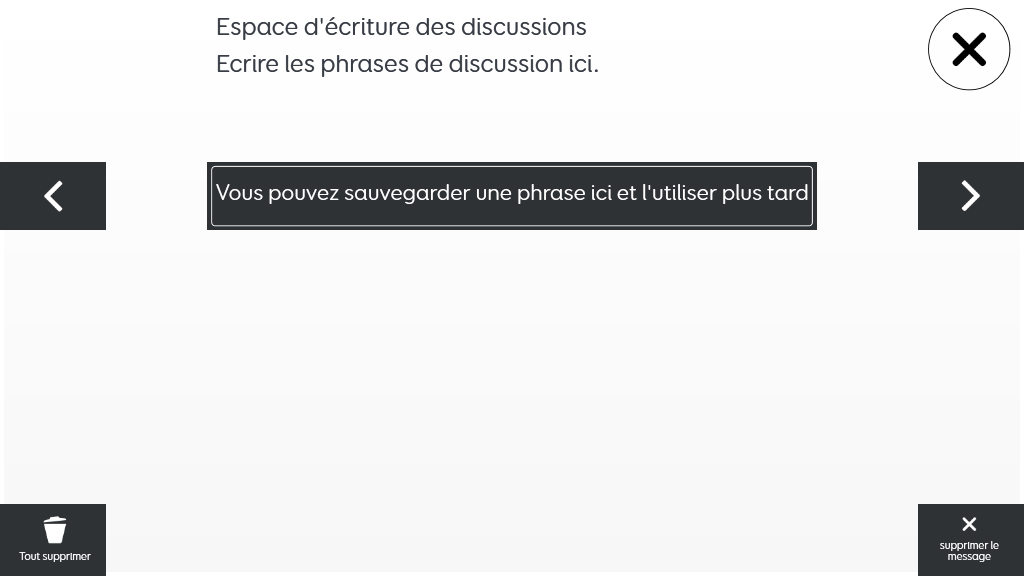Delete the current message with the X button

coord(970,540)
